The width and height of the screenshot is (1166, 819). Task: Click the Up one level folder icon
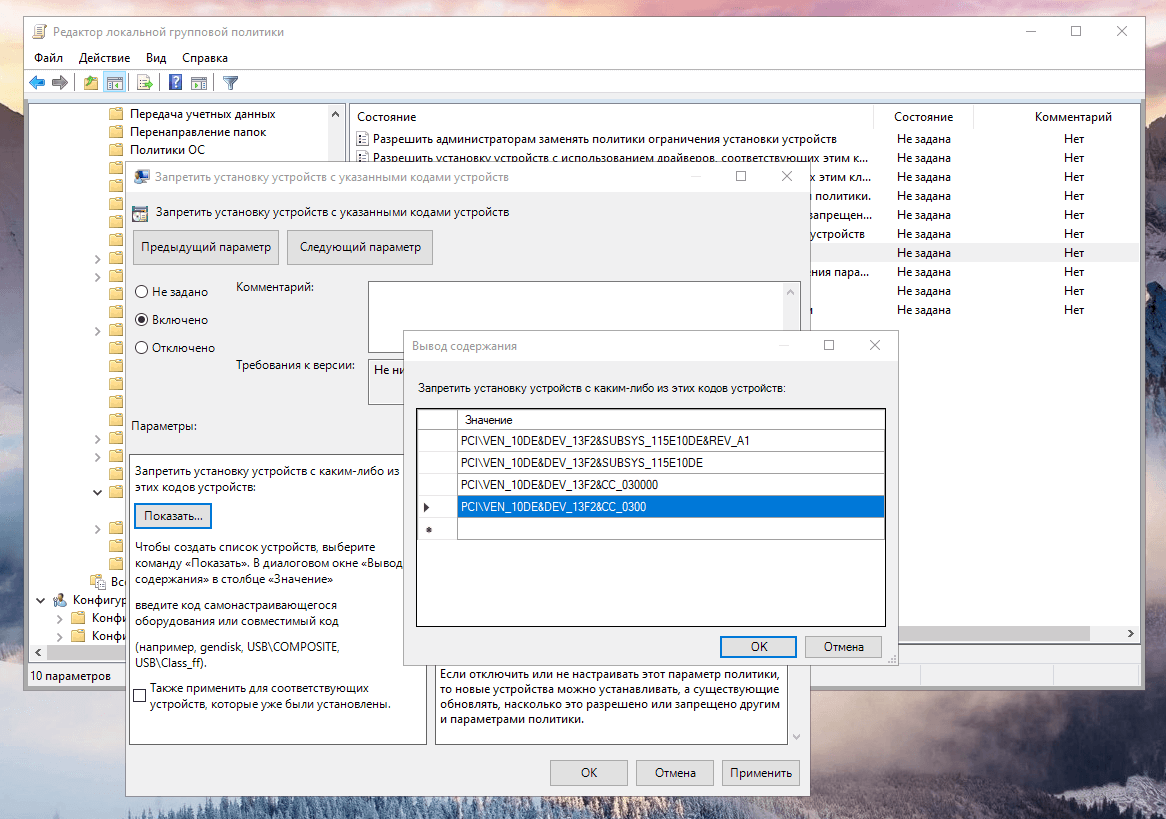[x=91, y=83]
